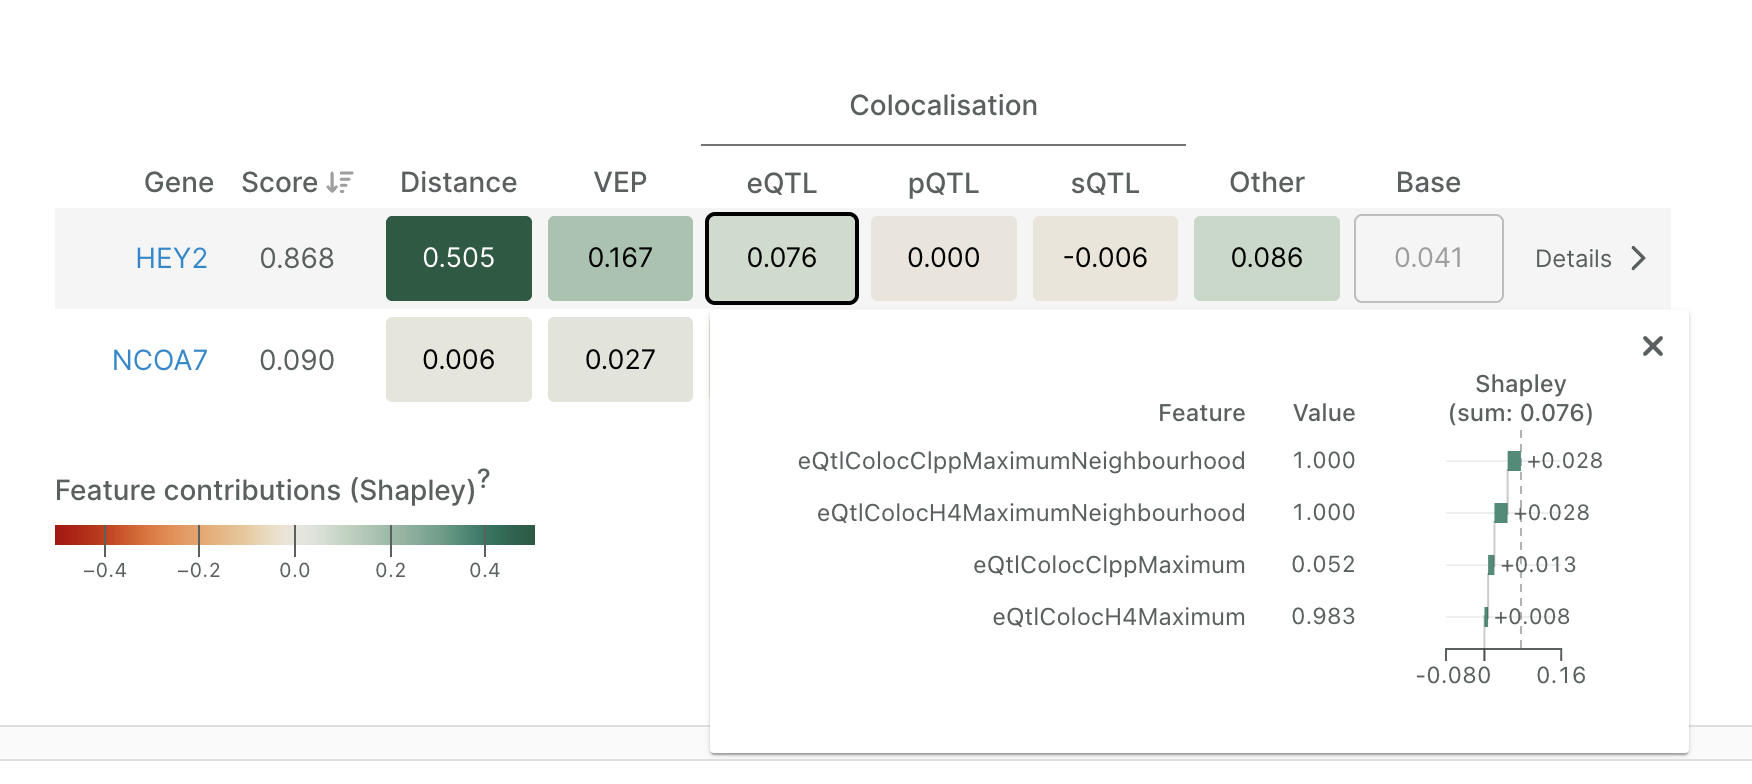1752x784 pixels.
Task: Sort by the Score column header
Action: pos(279,182)
